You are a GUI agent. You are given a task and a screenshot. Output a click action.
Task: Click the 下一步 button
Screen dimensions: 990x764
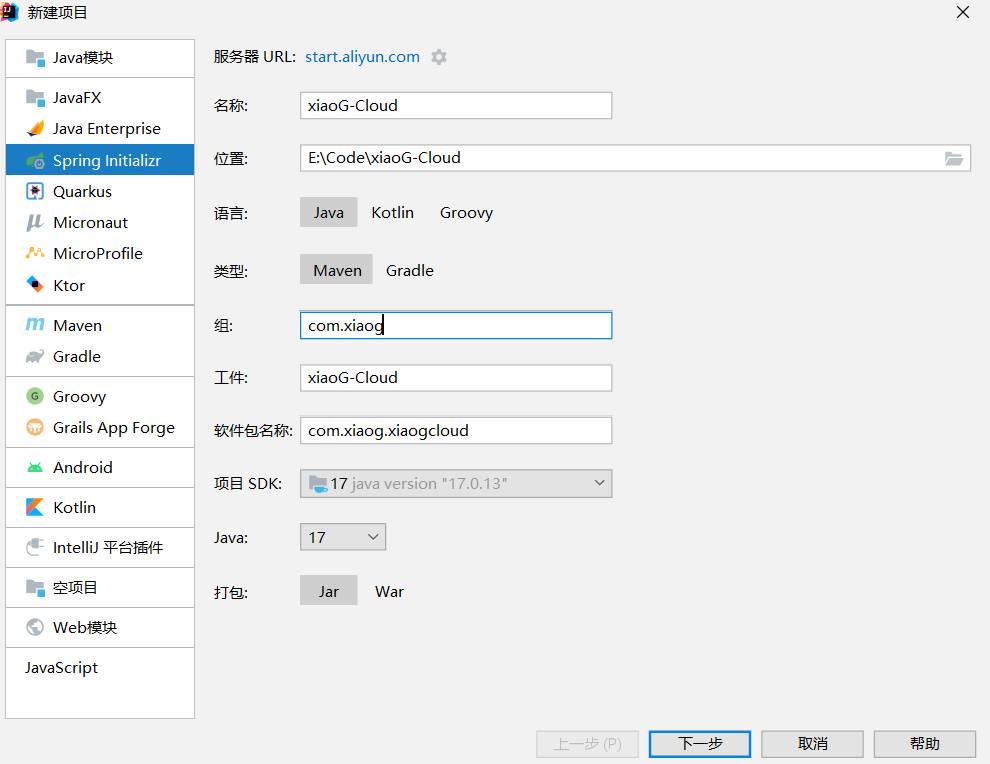(700, 744)
